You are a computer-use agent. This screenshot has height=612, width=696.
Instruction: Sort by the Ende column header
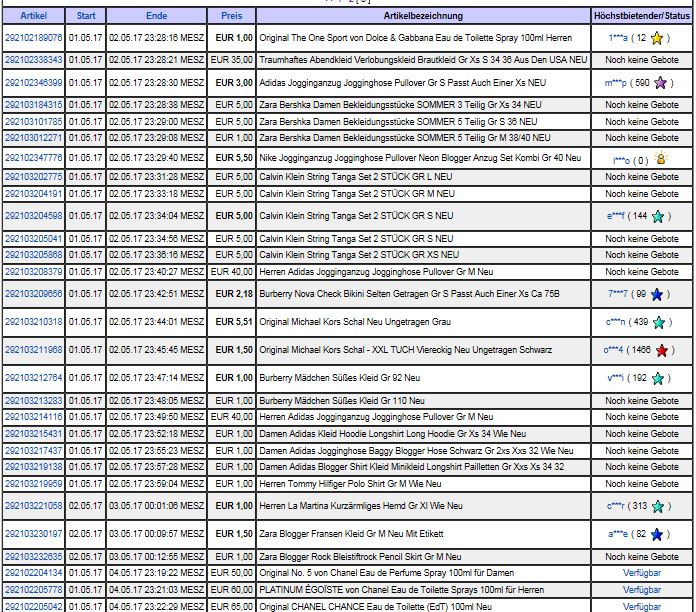156,16
